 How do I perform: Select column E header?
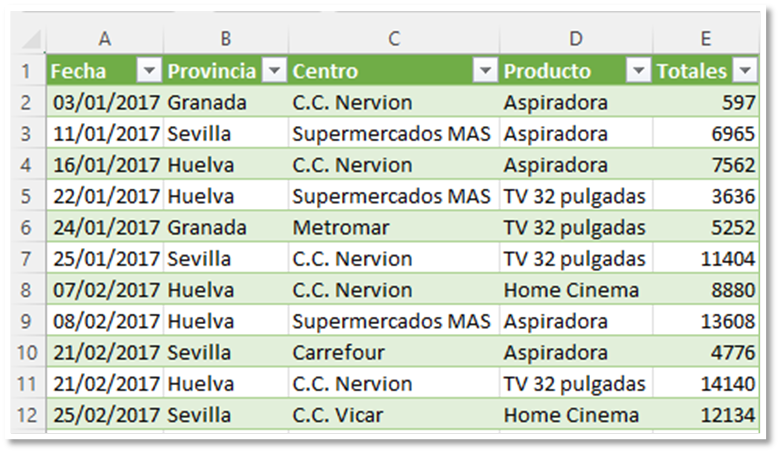[705, 39]
